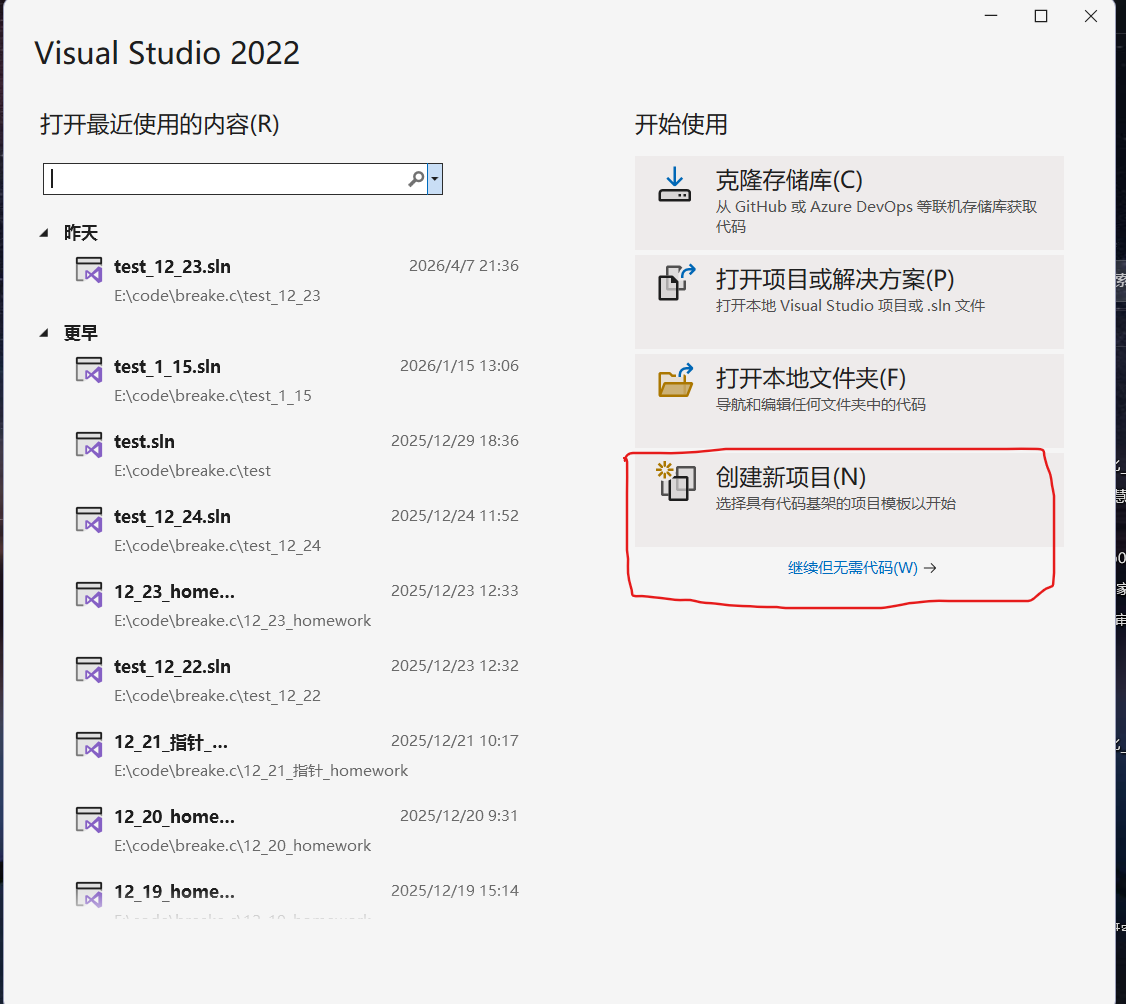Image resolution: width=1126 pixels, height=1004 pixels.
Task: Click date 2025/12/21 10:17
Action: click(x=455, y=740)
